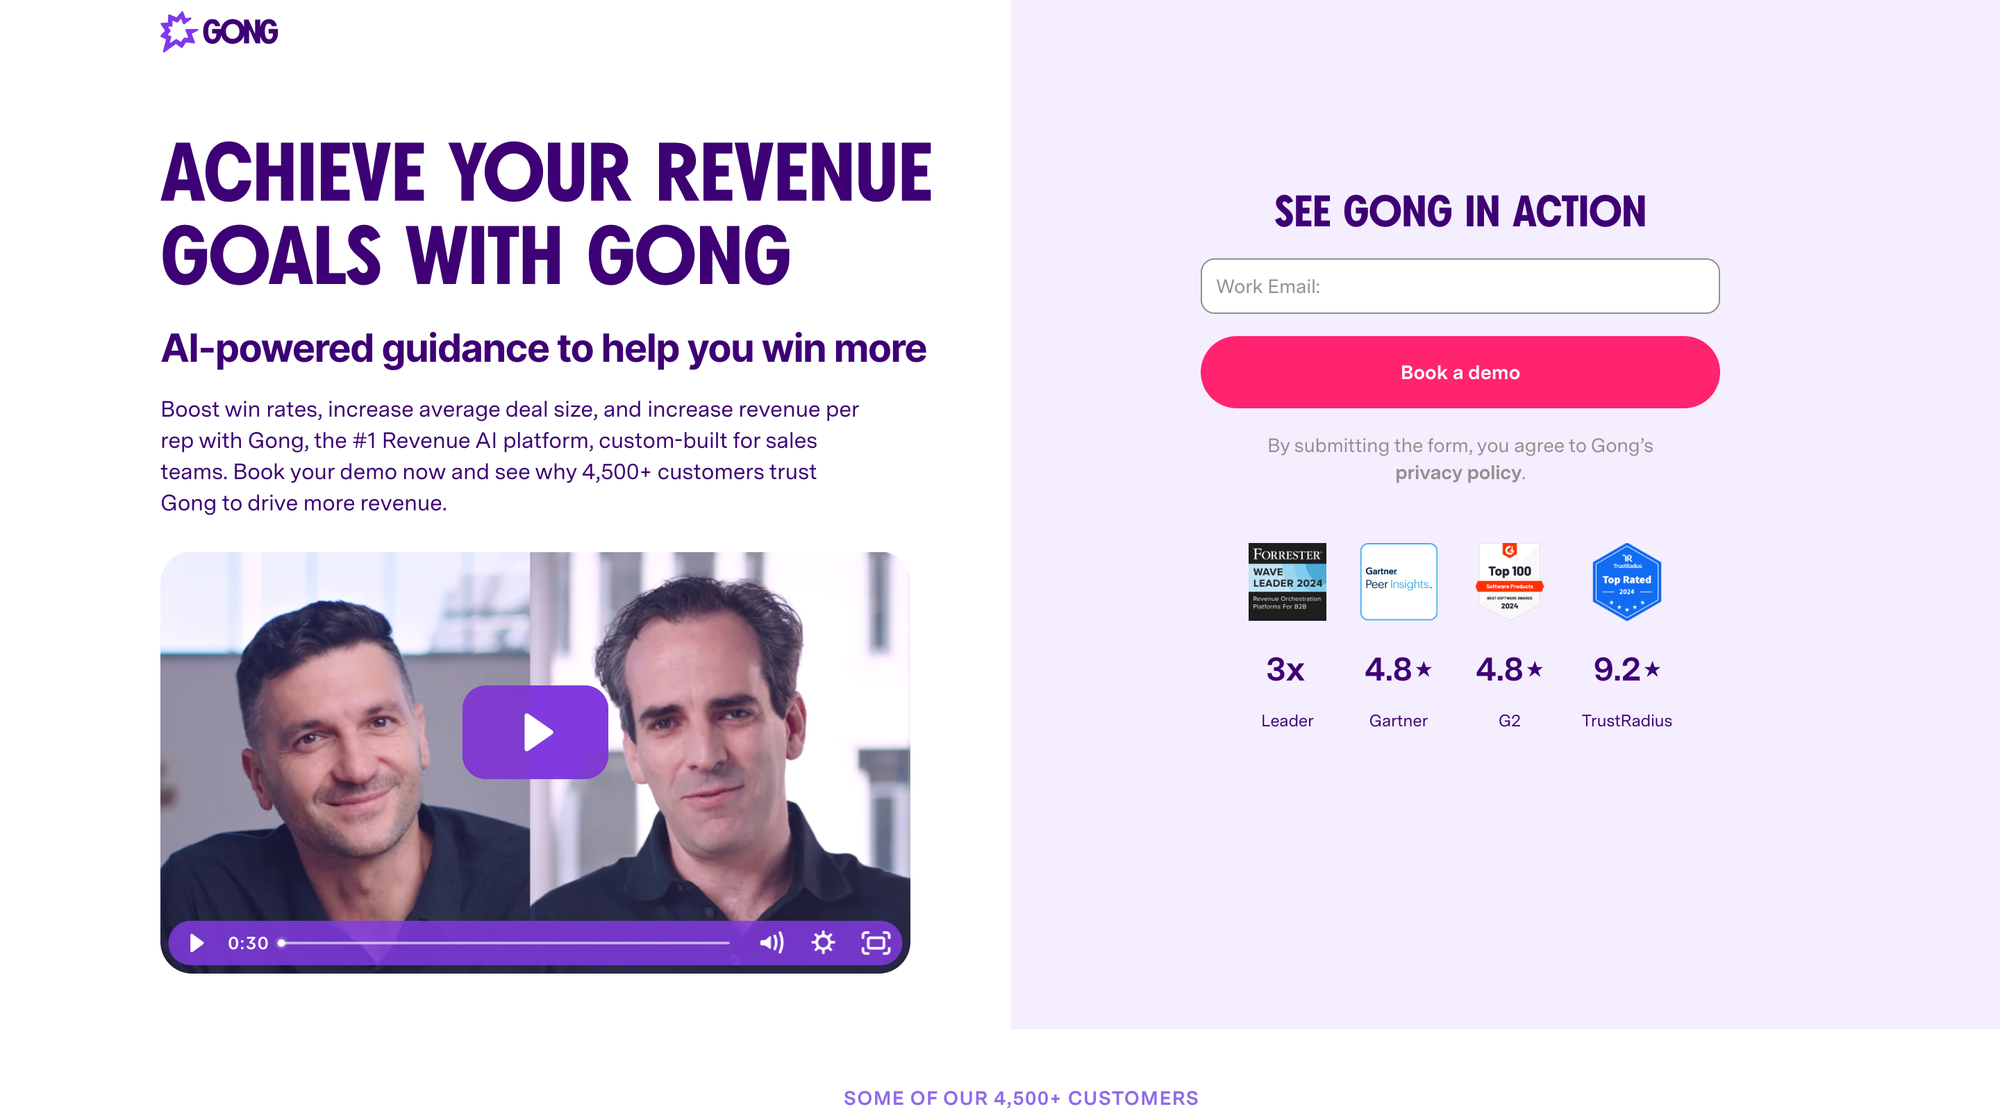Mute the video using the speaker icon

click(x=771, y=943)
